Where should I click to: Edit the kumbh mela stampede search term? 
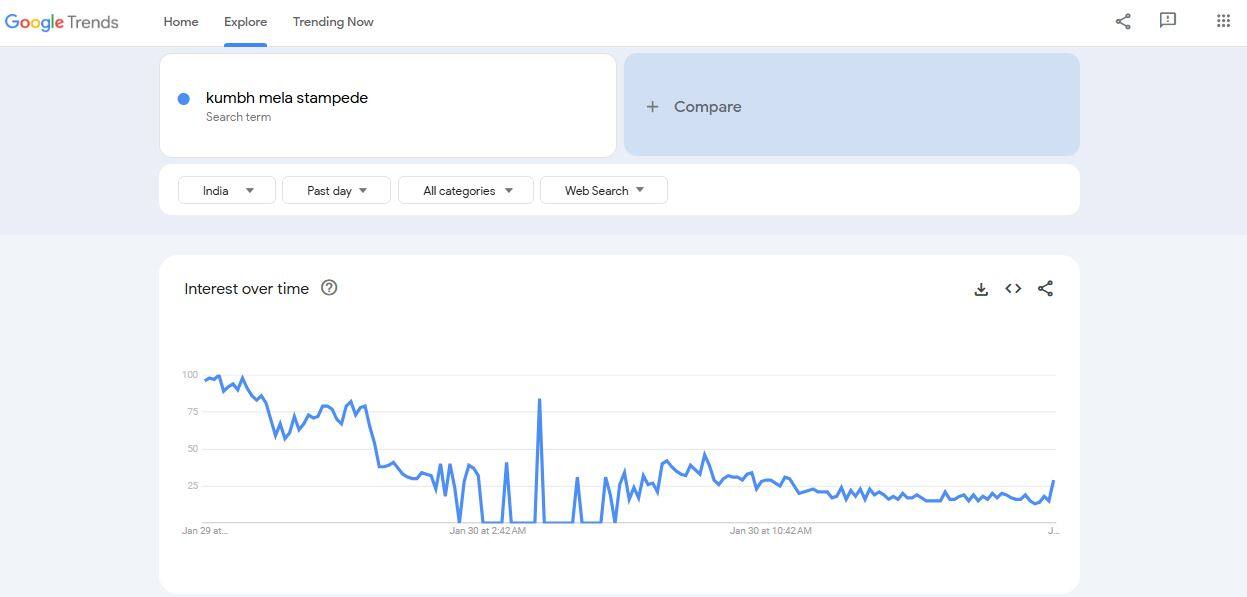(x=287, y=98)
